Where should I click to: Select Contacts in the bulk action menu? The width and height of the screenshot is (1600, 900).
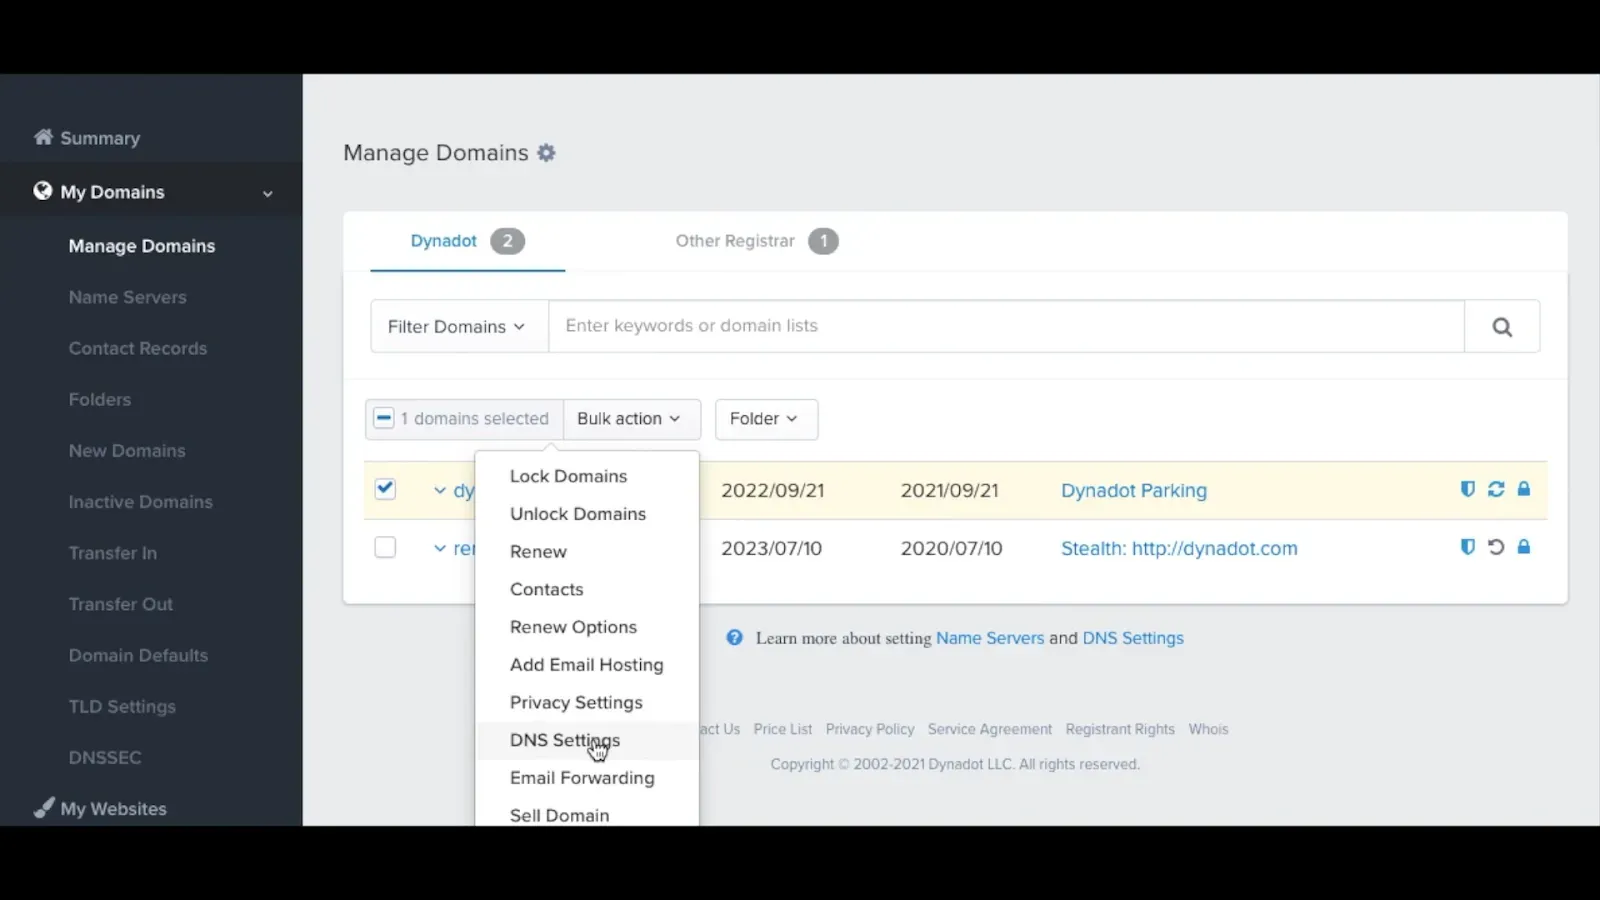coord(546,590)
